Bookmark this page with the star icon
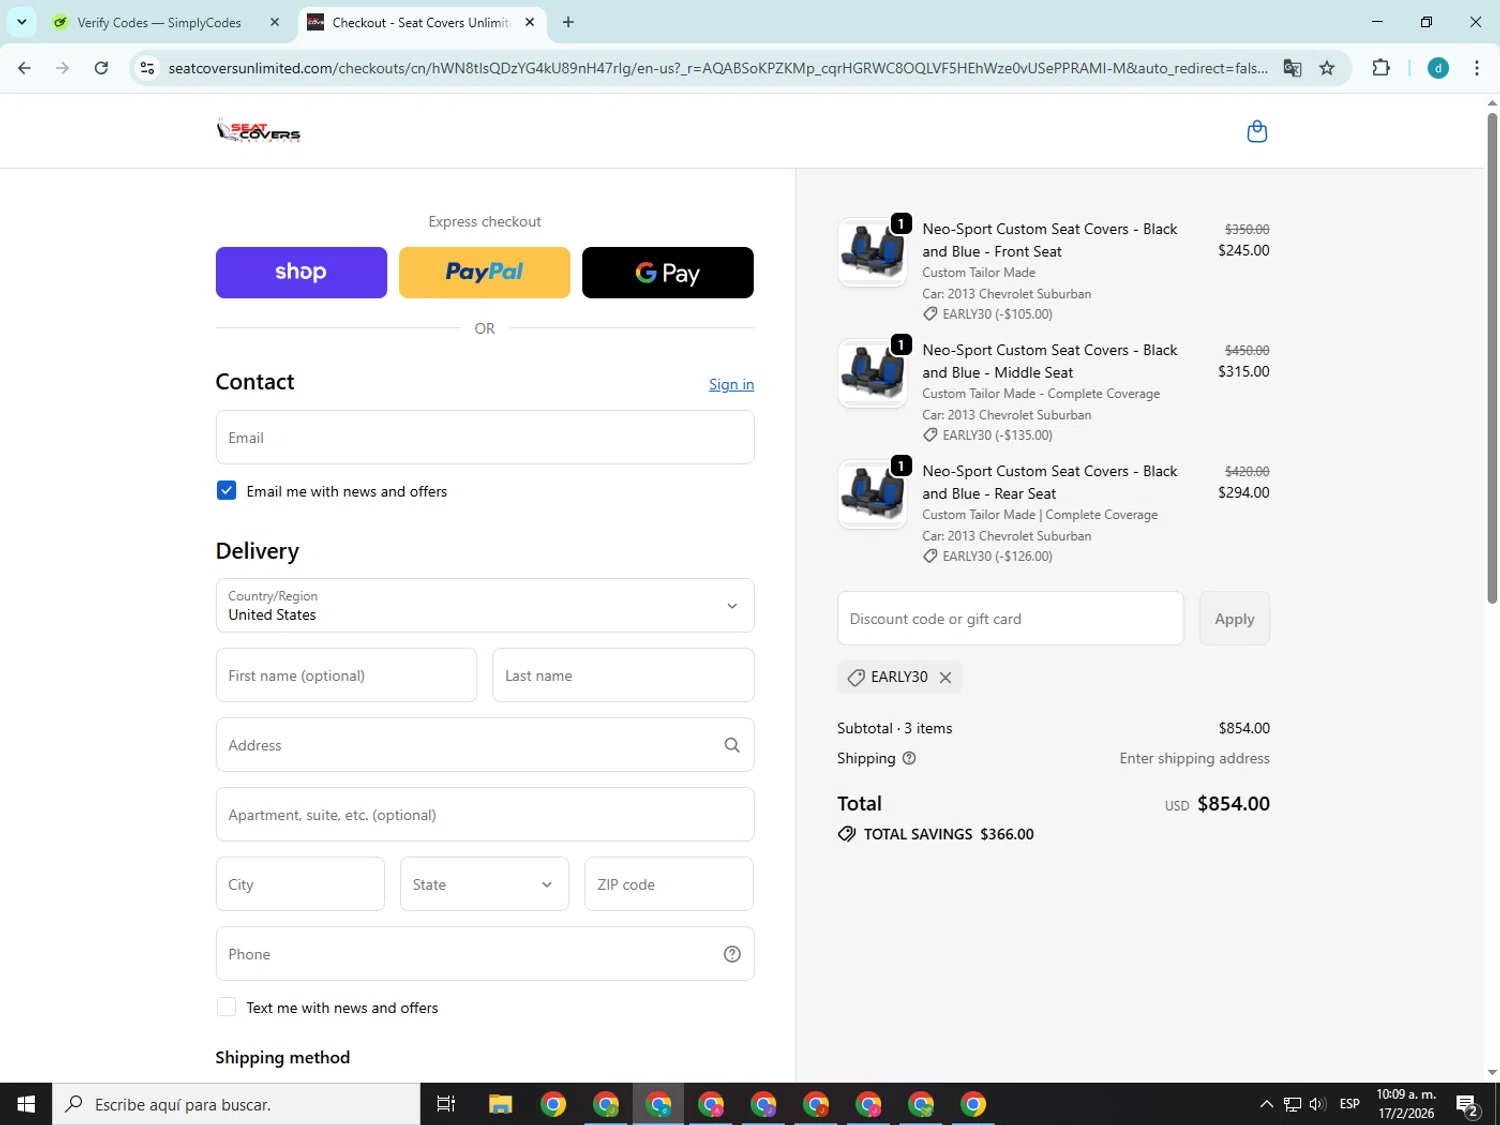This screenshot has height=1125, width=1500. tap(1327, 68)
